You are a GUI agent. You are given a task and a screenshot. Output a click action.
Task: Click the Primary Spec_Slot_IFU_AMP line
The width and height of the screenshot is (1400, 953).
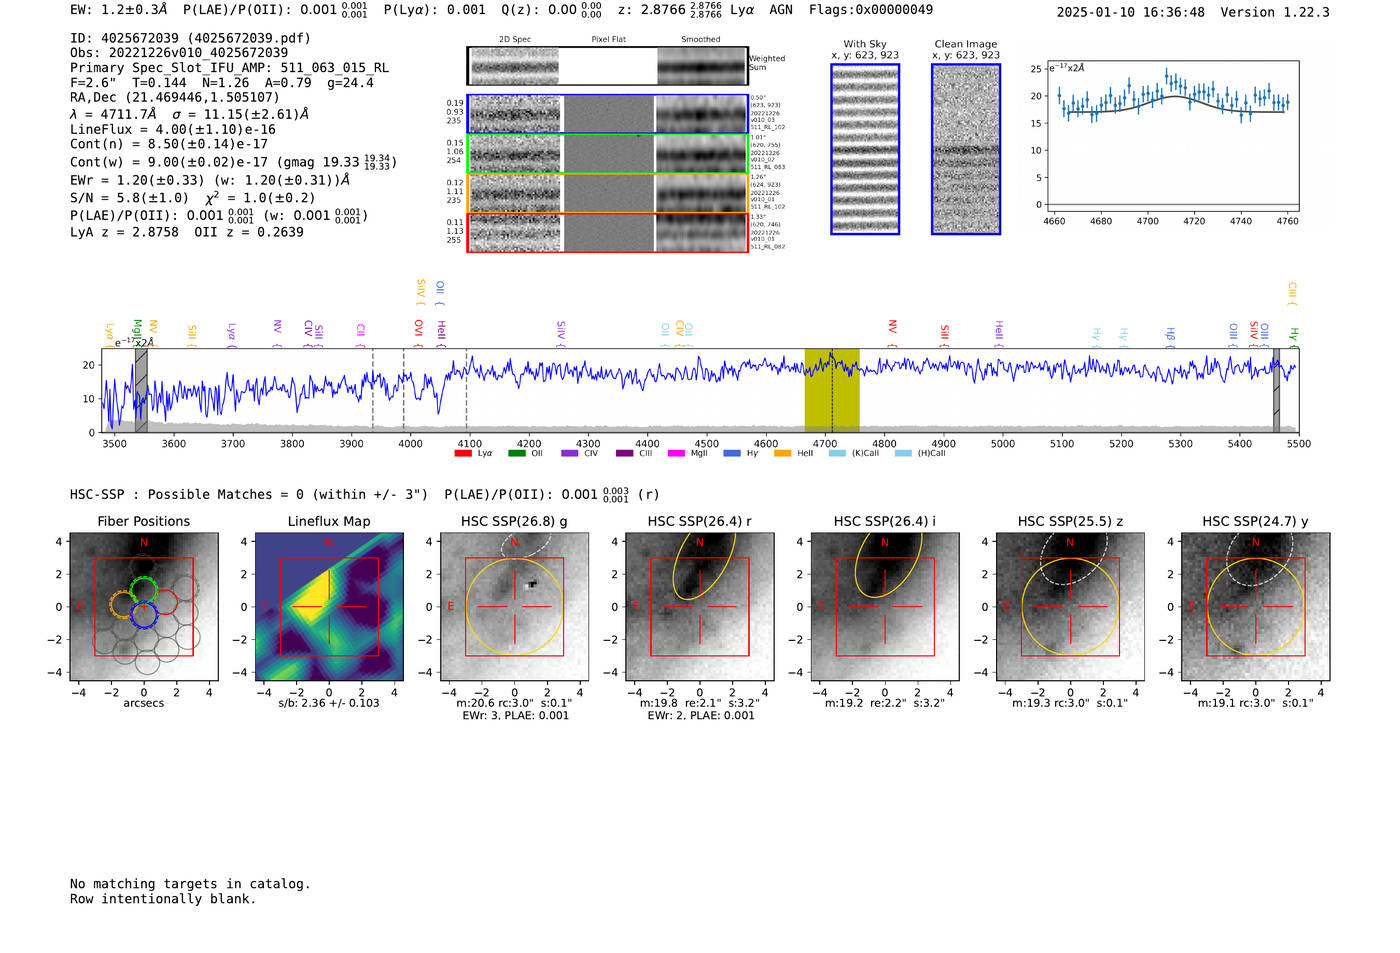229,68
